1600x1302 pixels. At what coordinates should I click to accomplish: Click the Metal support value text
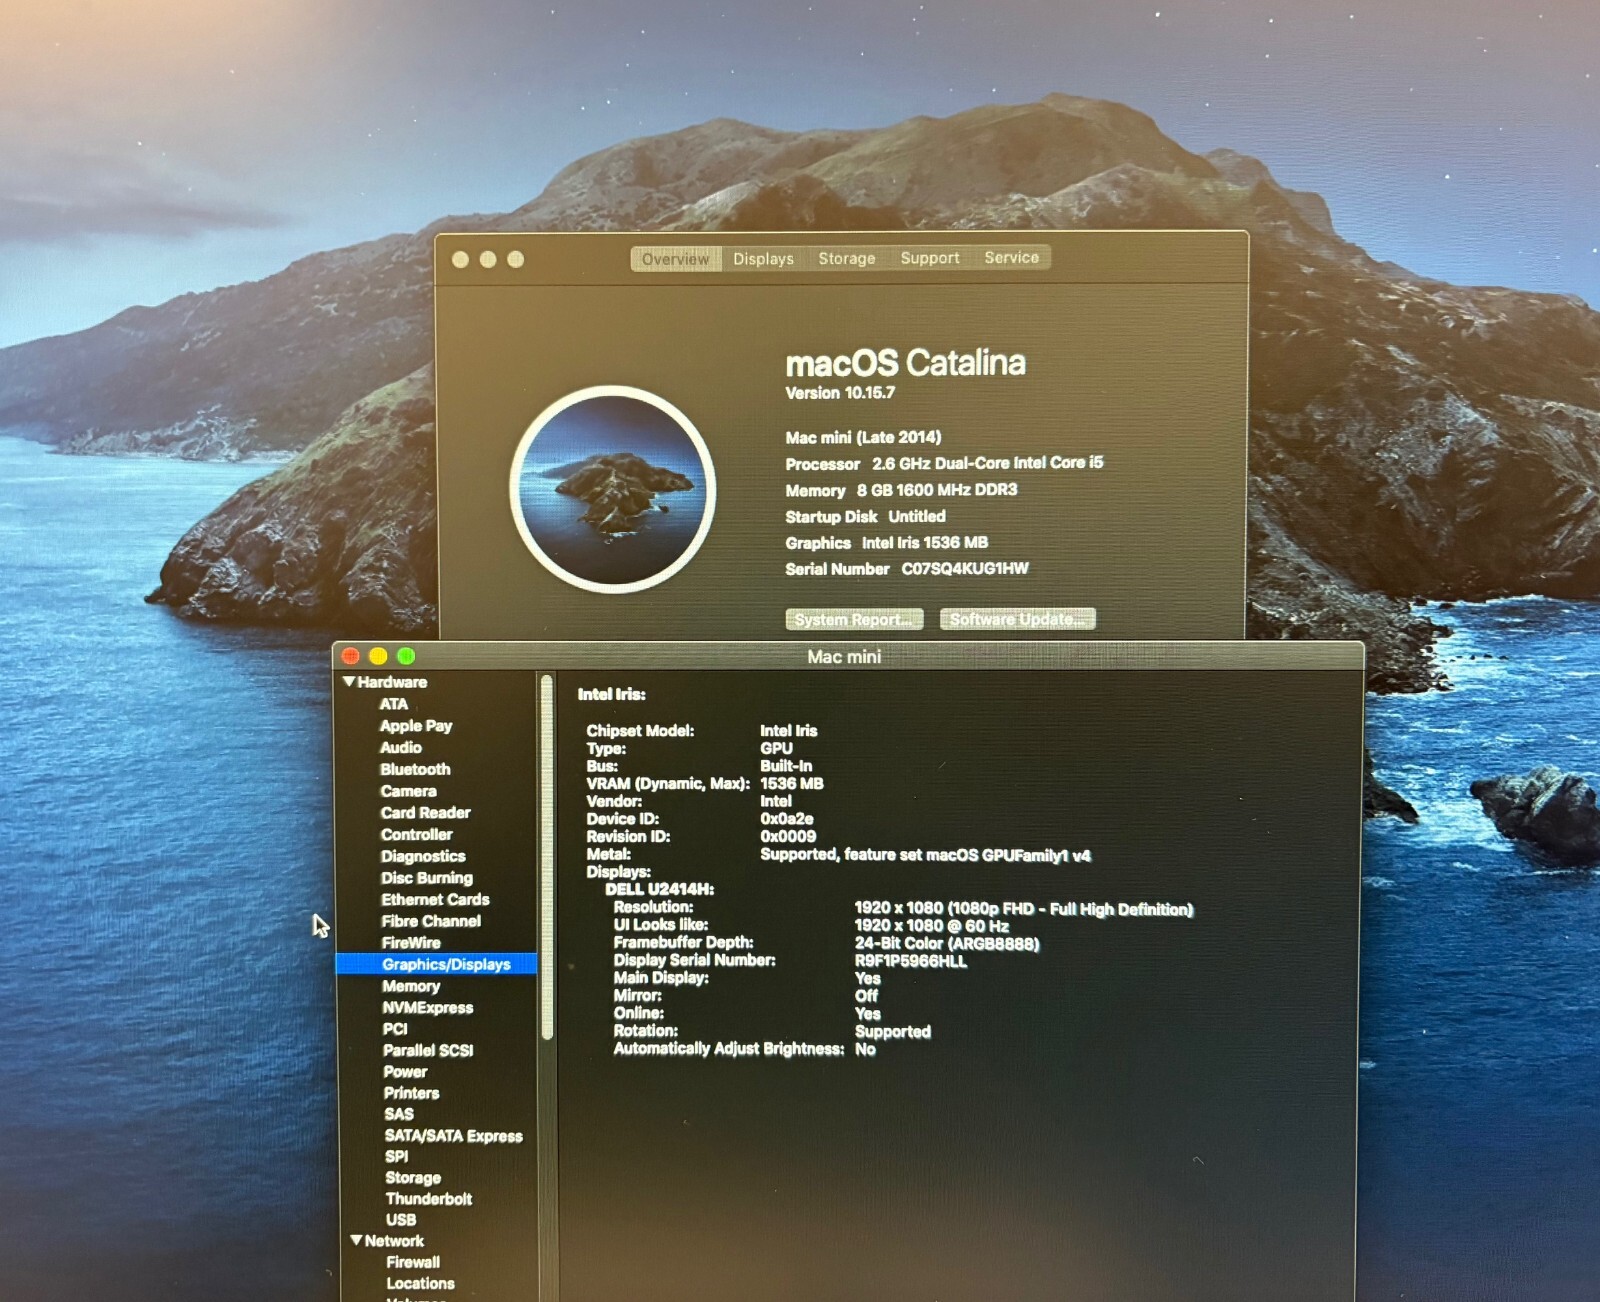pos(925,855)
